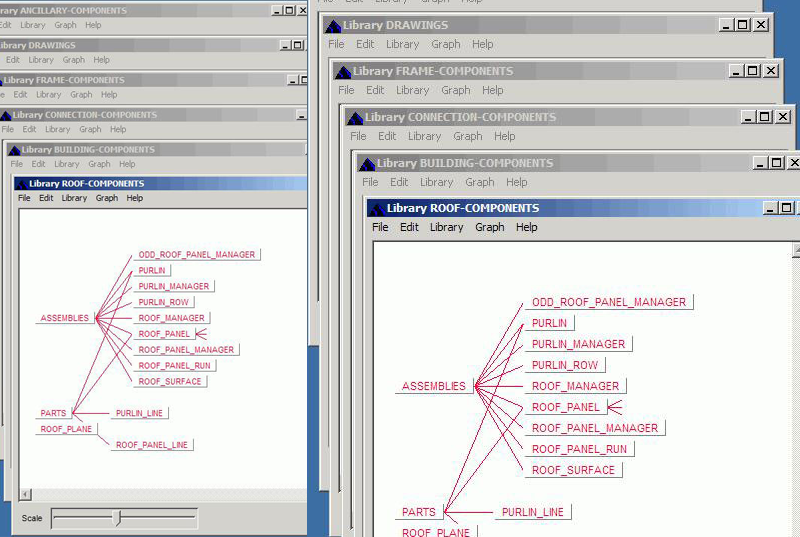Click the Scale slider thumb in left window

pyautogui.click(x=118, y=518)
